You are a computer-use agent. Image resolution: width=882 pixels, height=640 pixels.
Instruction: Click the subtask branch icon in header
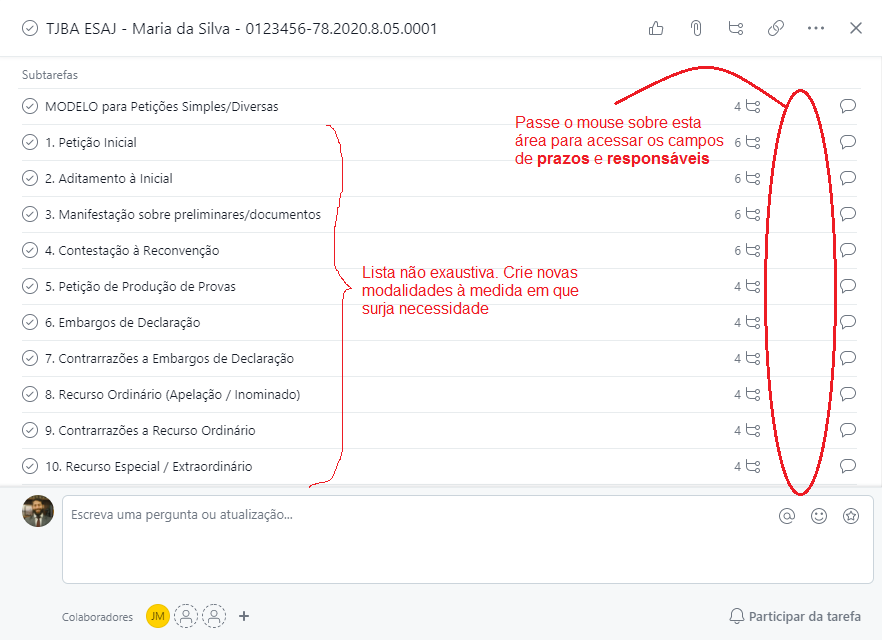736,28
